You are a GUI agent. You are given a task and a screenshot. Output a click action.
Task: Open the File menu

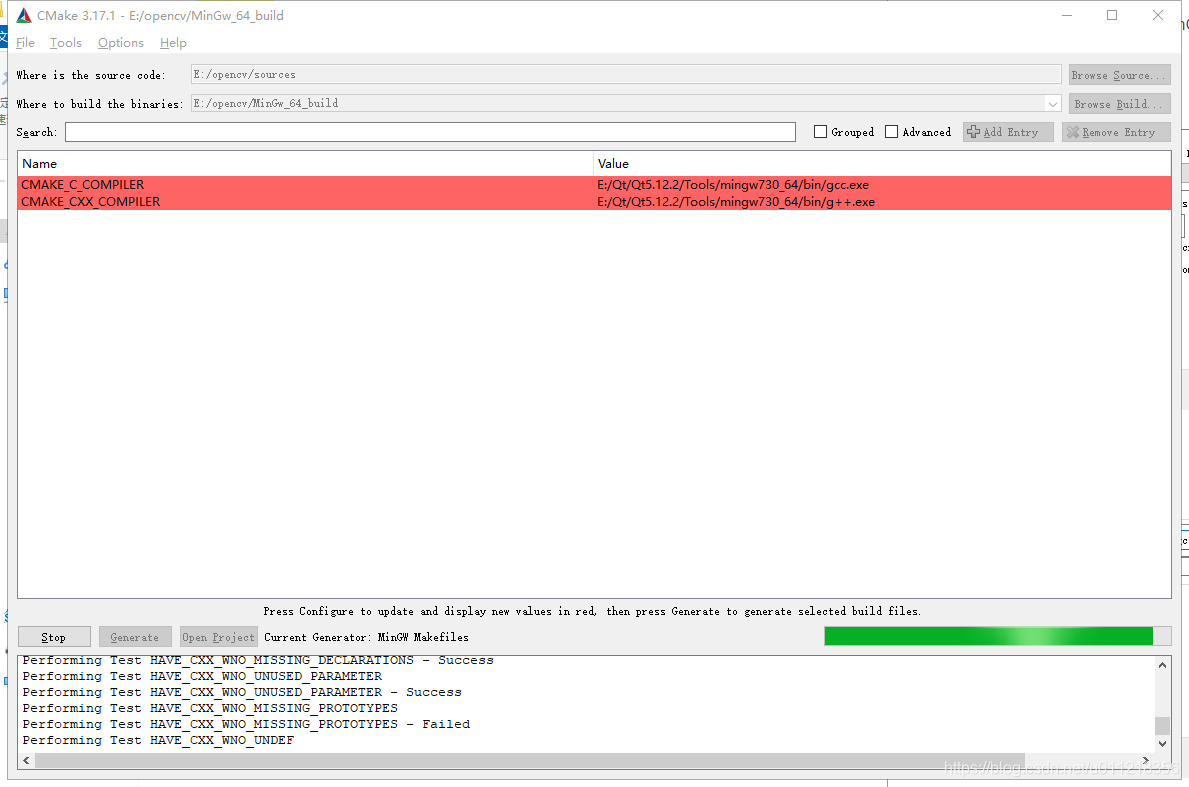(x=25, y=42)
